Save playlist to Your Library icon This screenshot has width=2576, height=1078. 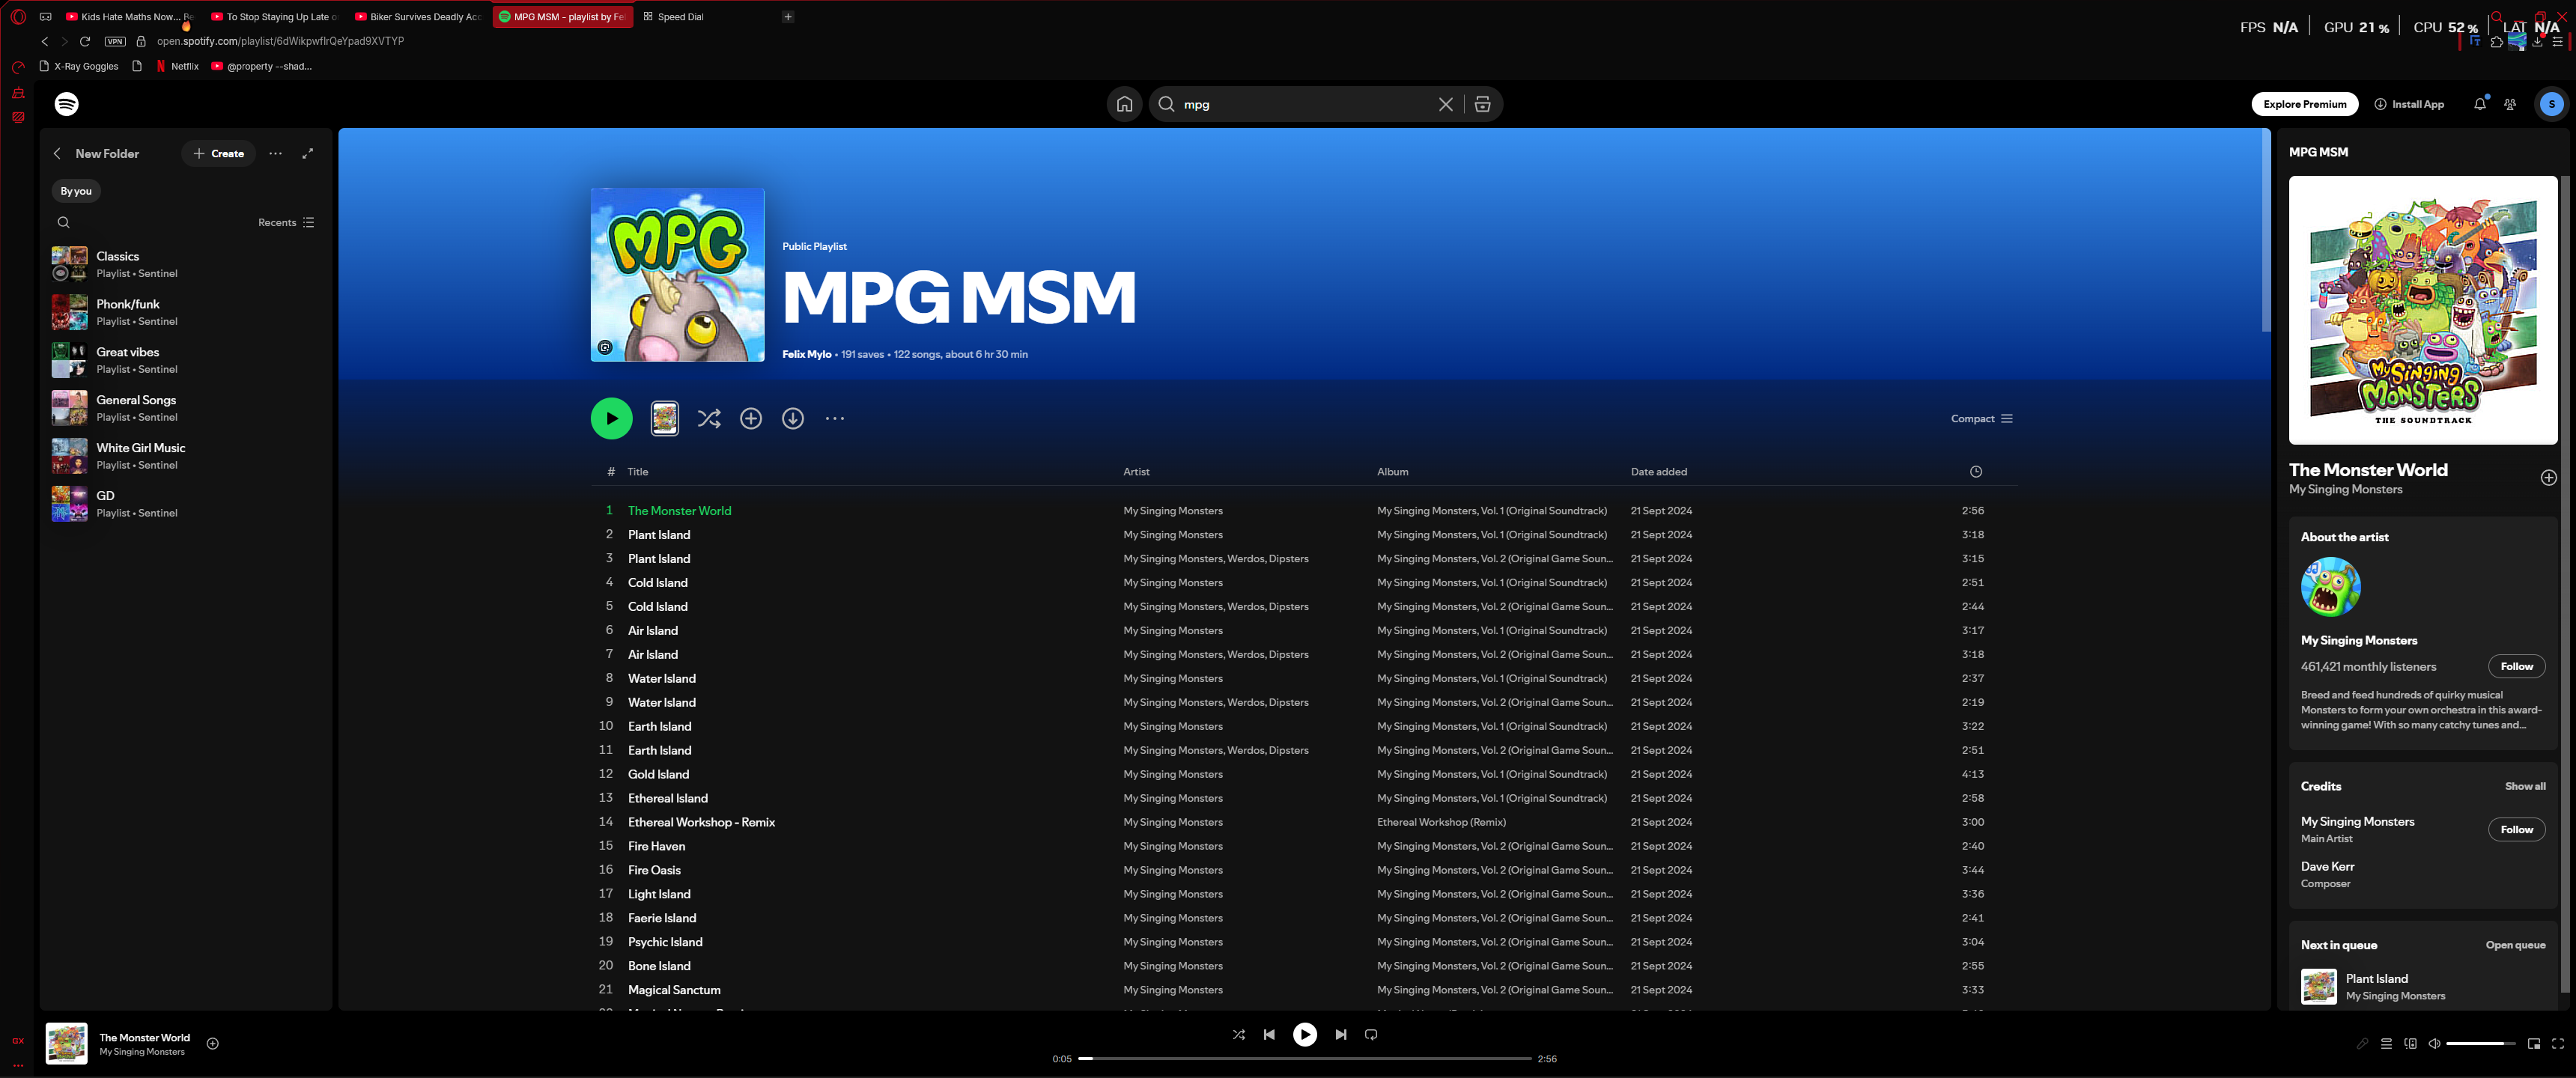[x=750, y=419]
